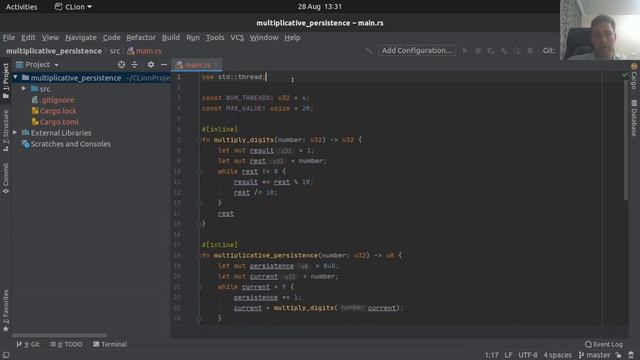The width and height of the screenshot is (640, 360).
Task: Open the Event Log
Action: [x=604, y=344]
